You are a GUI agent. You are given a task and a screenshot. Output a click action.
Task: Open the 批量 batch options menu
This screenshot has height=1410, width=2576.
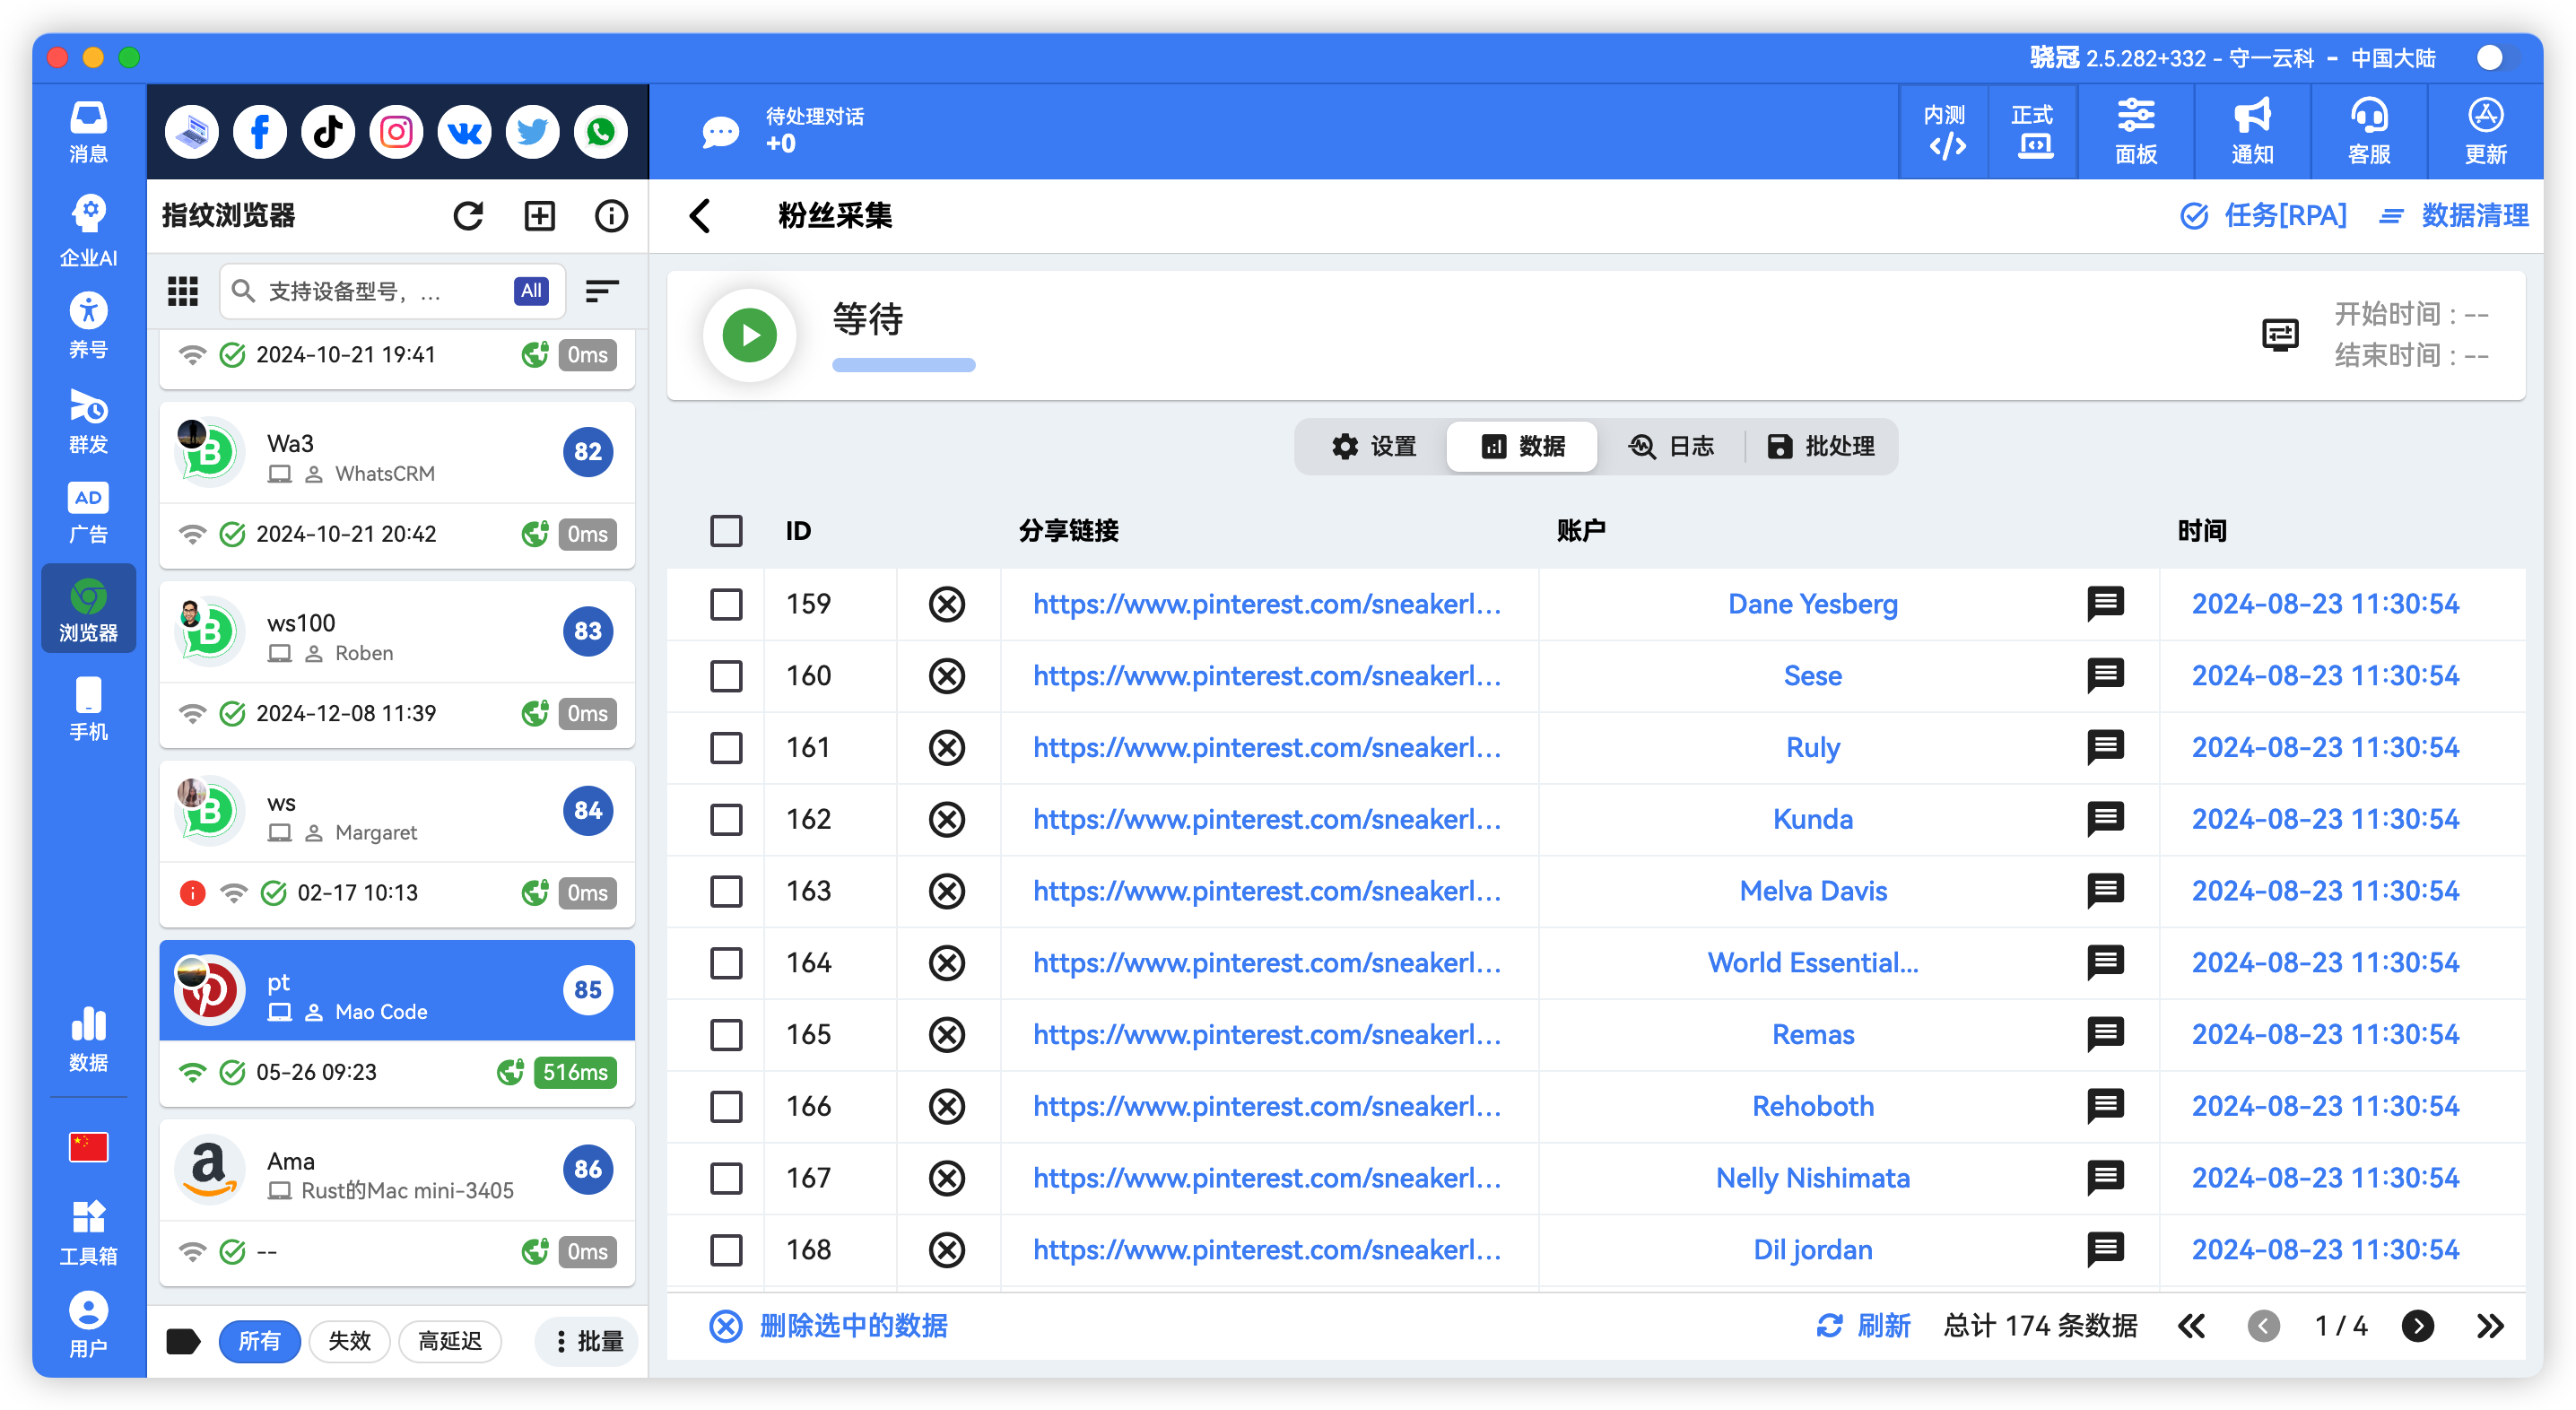point(586,1341)
